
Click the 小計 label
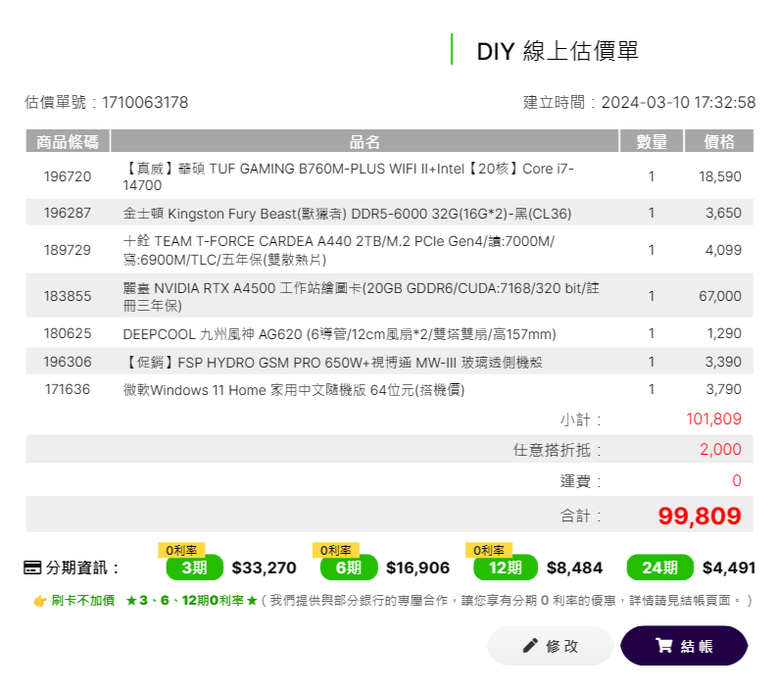(581, 419)
